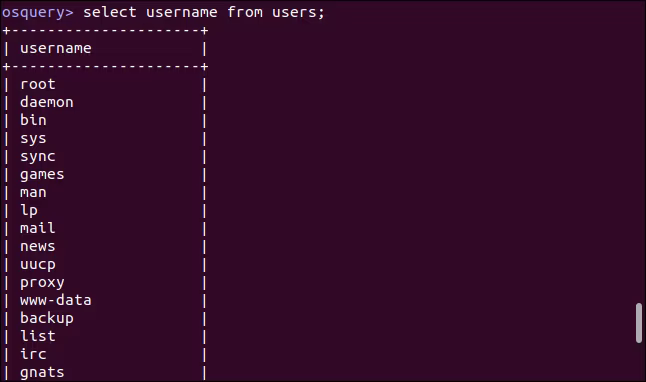
Task: Click the 'uucp' username entry
Action: pos(37,265)
